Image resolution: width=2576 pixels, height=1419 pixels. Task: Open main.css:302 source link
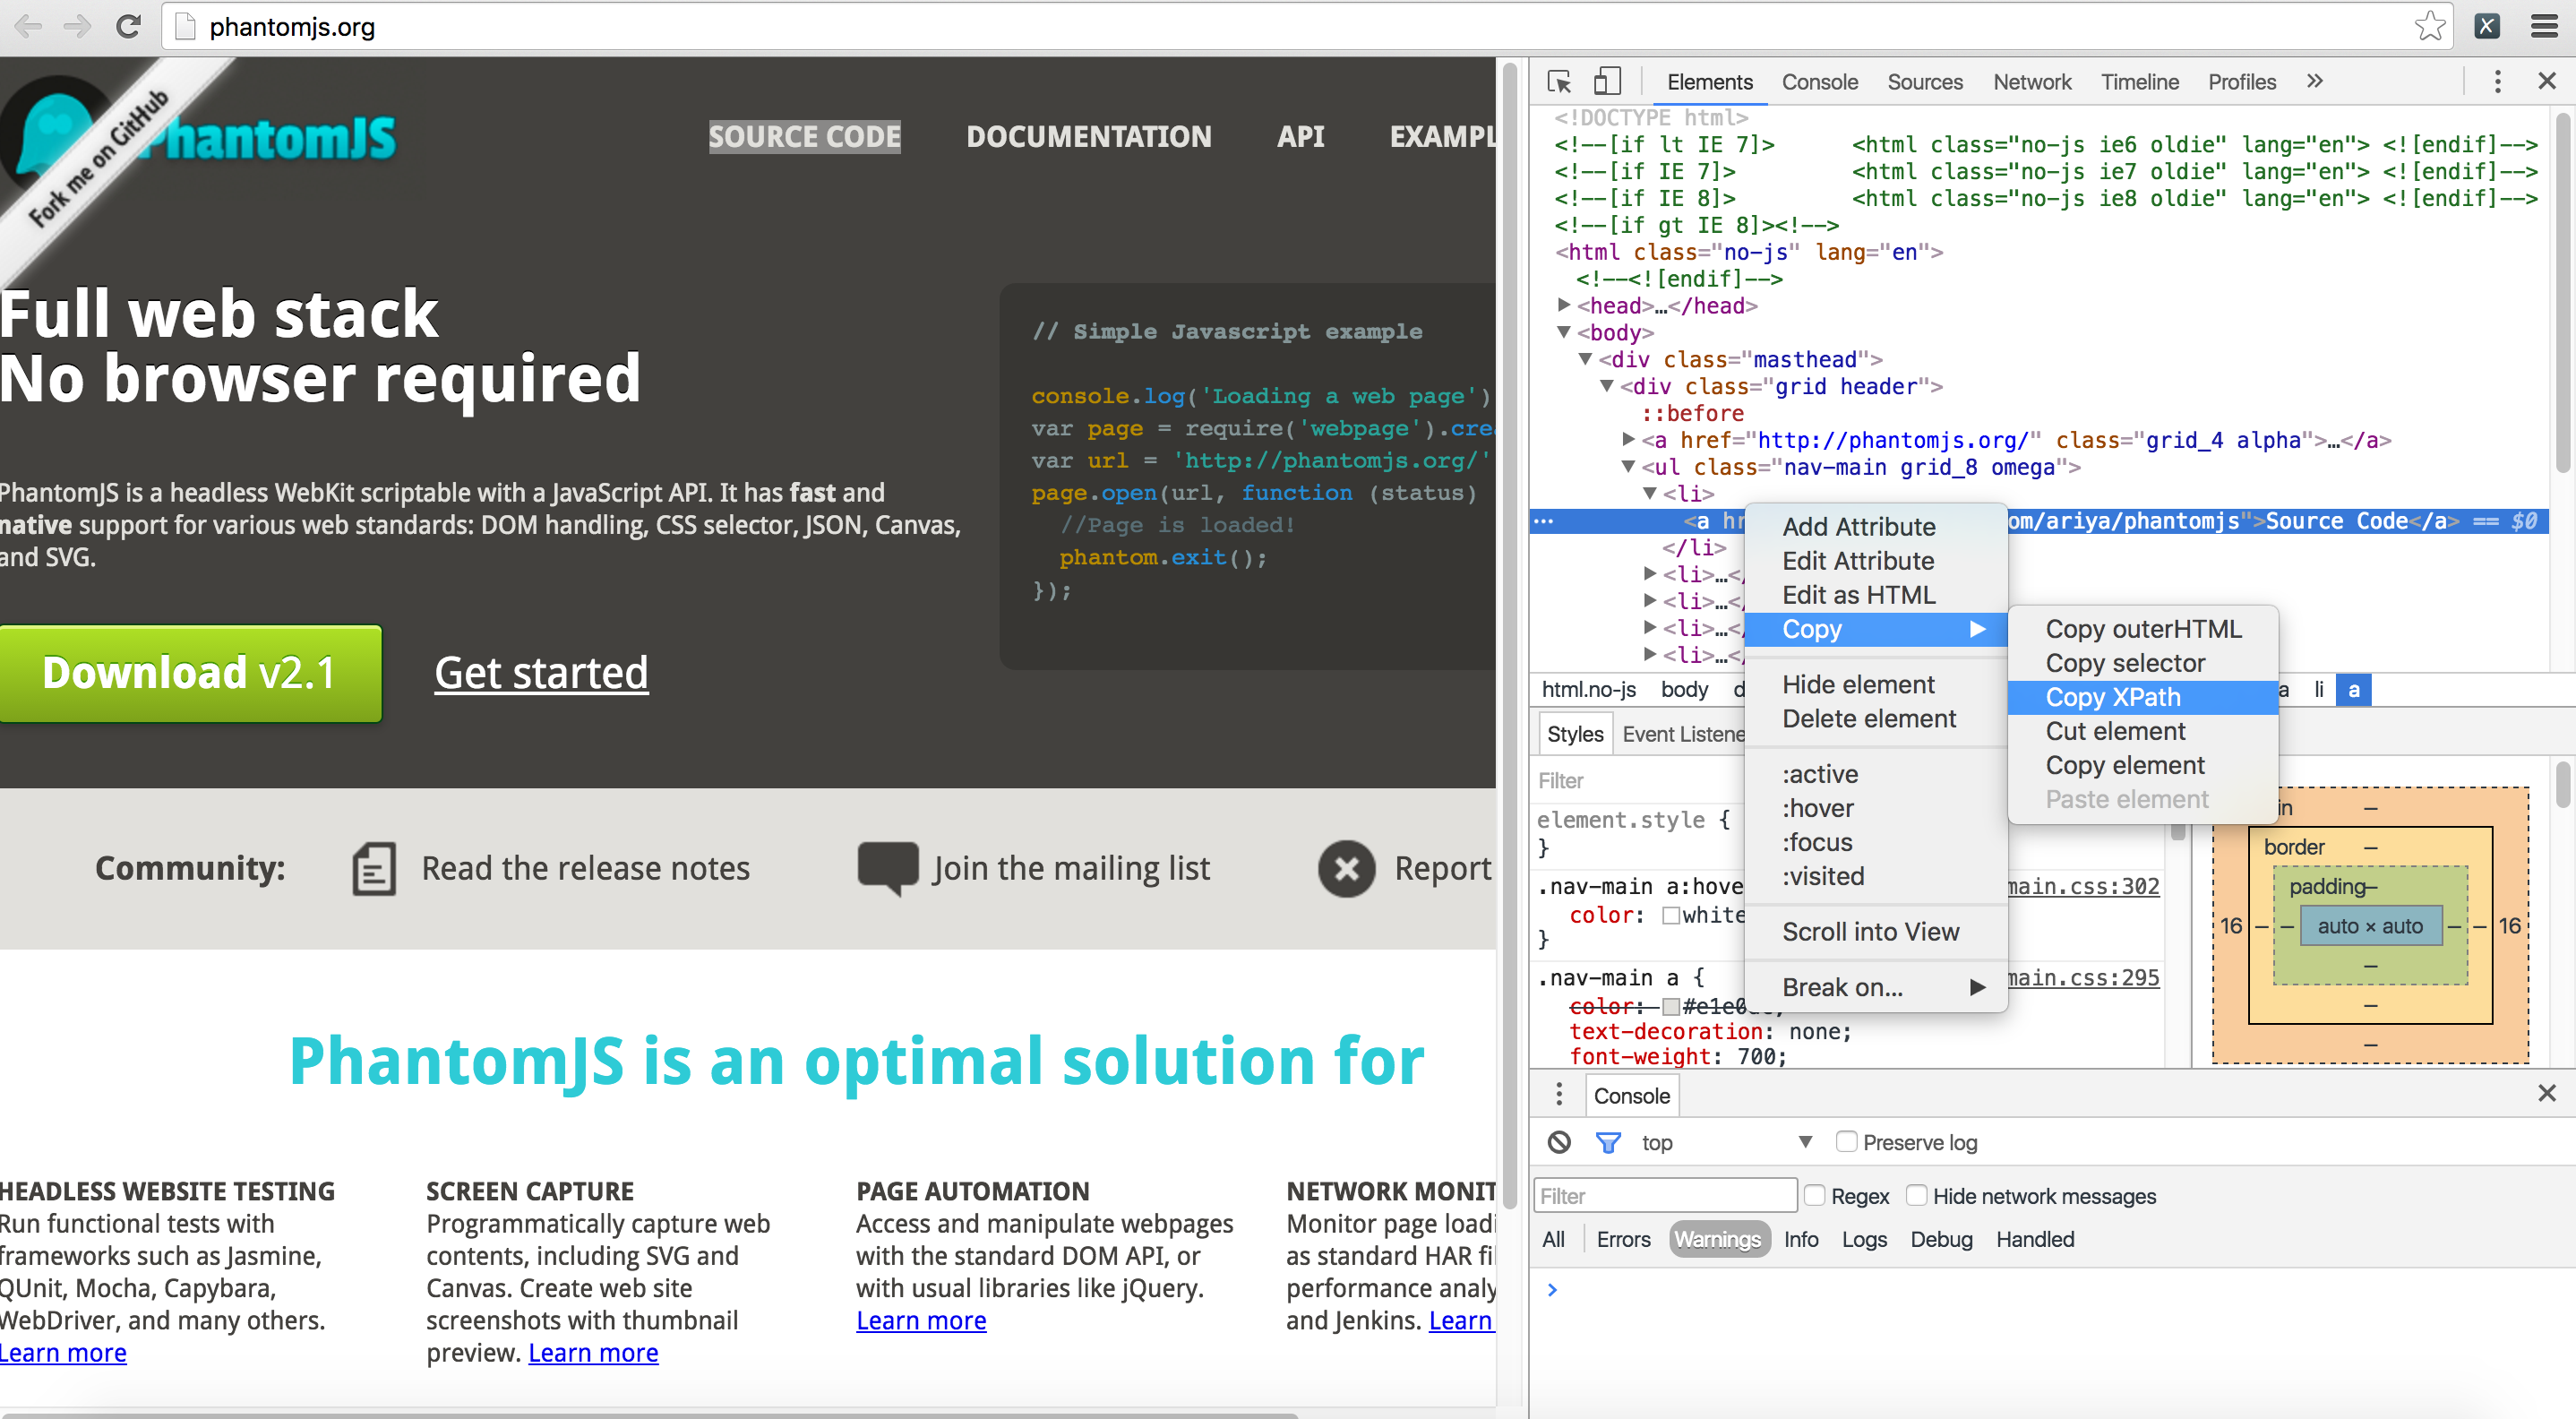pyautogui.click(x=2083, y=886)
